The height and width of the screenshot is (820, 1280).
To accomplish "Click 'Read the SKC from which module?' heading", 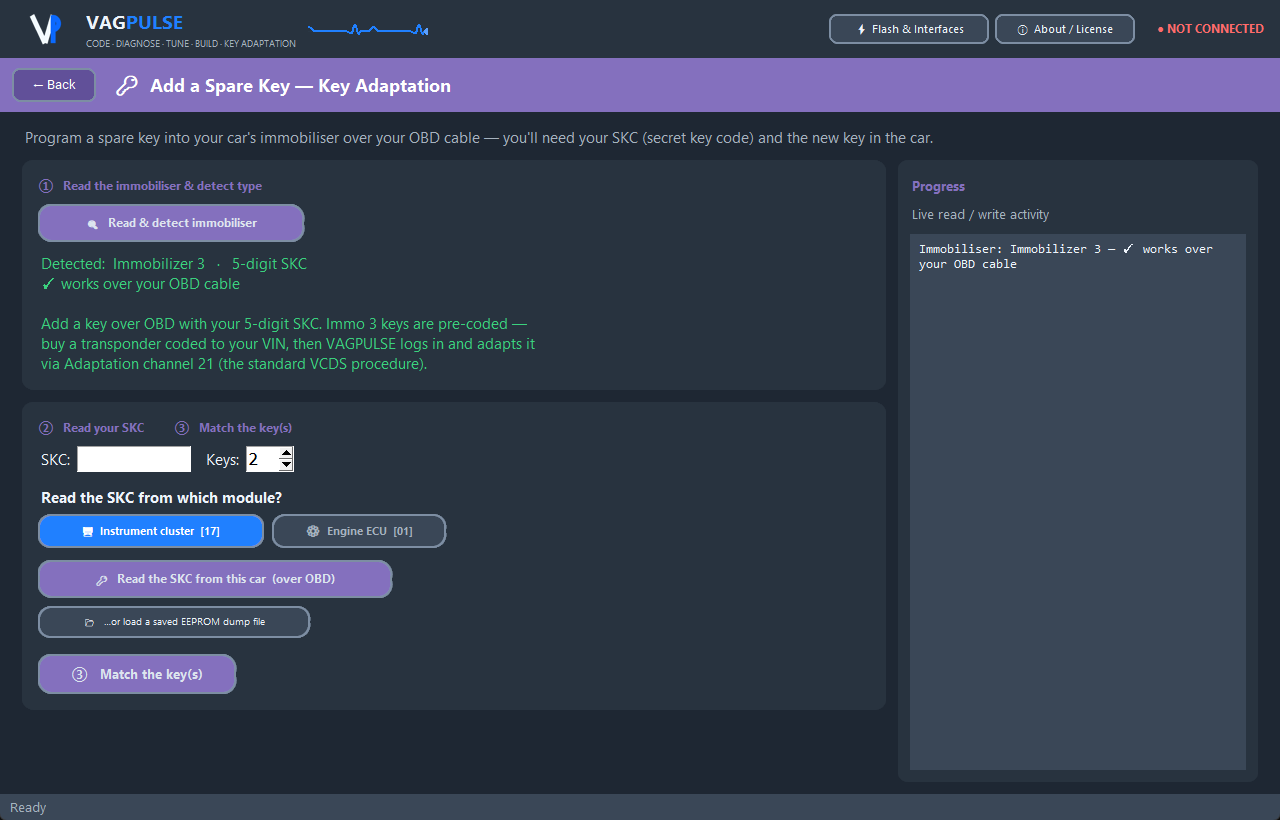I will coord(161,498).
